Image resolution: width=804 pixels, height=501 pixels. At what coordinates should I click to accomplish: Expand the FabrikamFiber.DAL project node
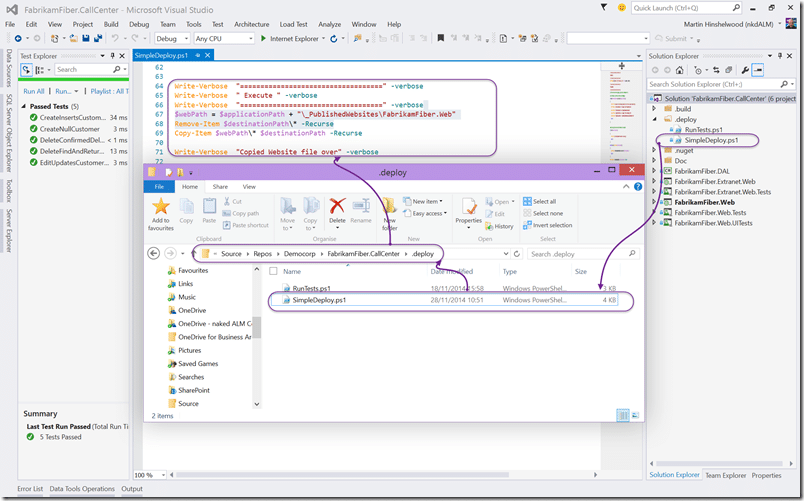[x=654, y=171]
